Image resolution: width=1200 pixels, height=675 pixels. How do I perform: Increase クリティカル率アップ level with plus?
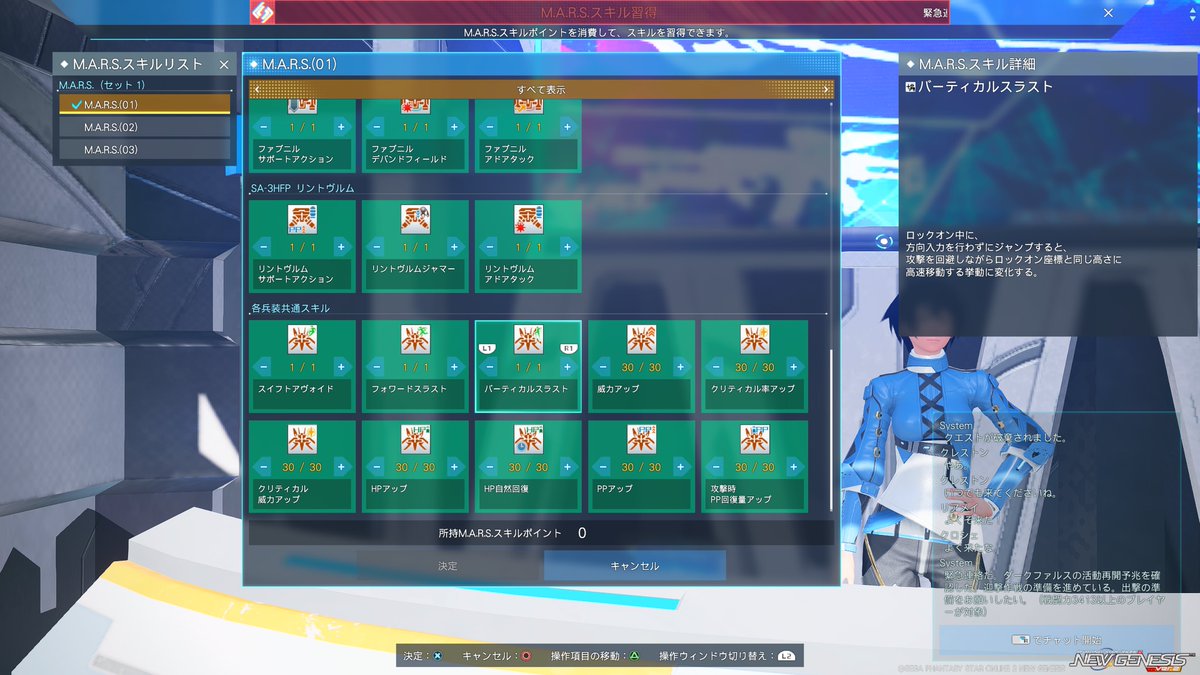coord(793,367)
